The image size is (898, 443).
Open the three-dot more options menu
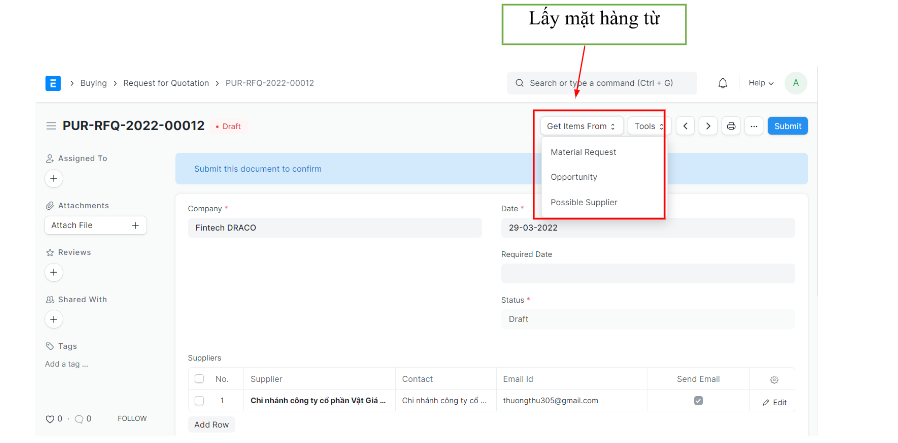753,126
